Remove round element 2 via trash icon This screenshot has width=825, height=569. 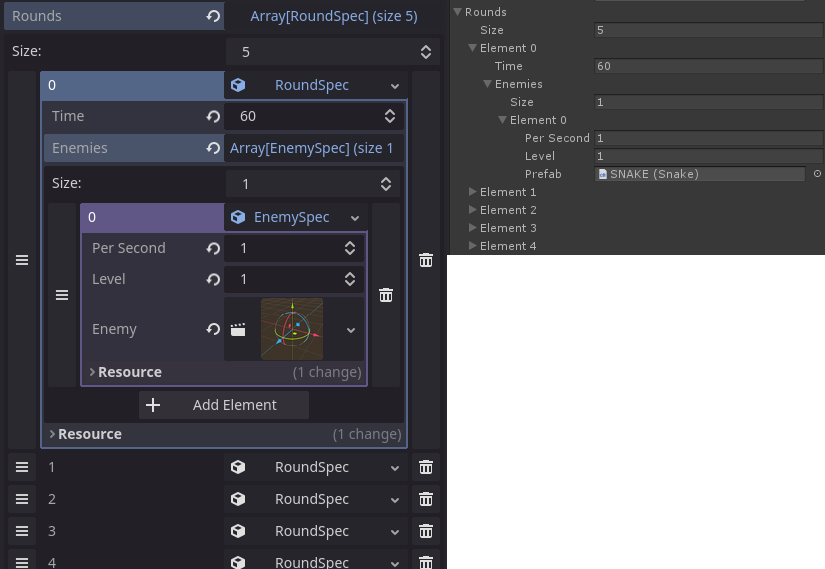tap(426, 499)
